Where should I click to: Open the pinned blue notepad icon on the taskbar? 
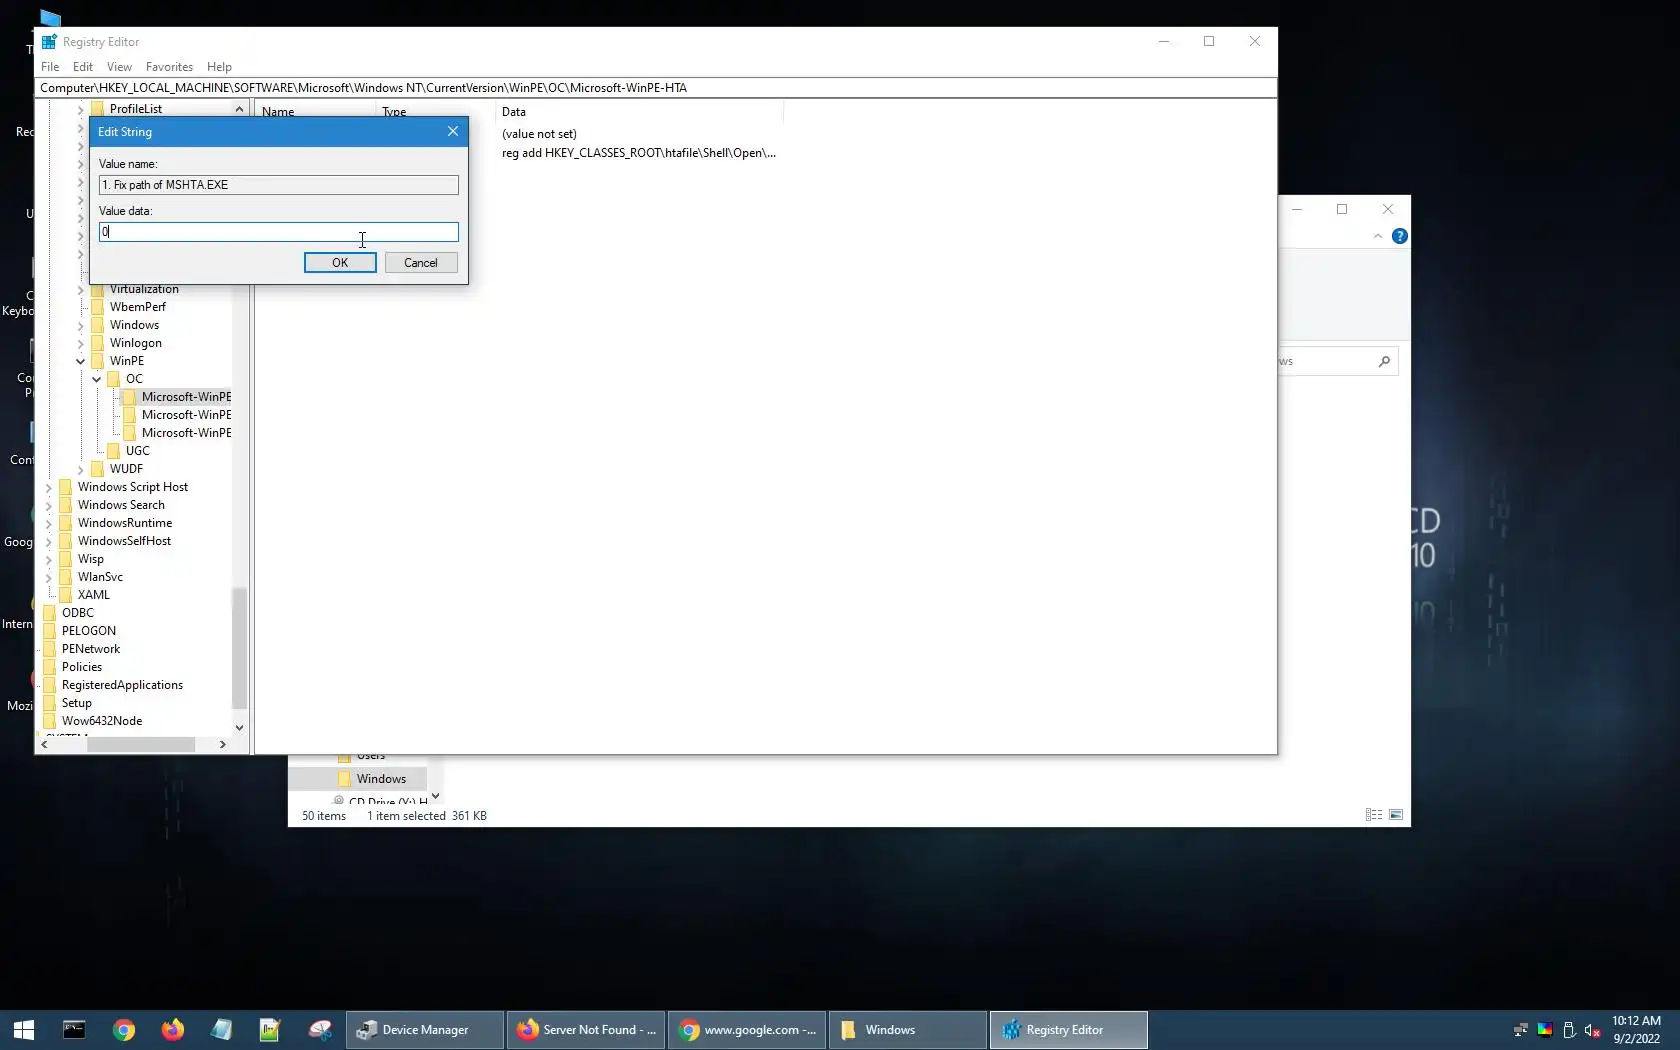tap(222, 1030)
